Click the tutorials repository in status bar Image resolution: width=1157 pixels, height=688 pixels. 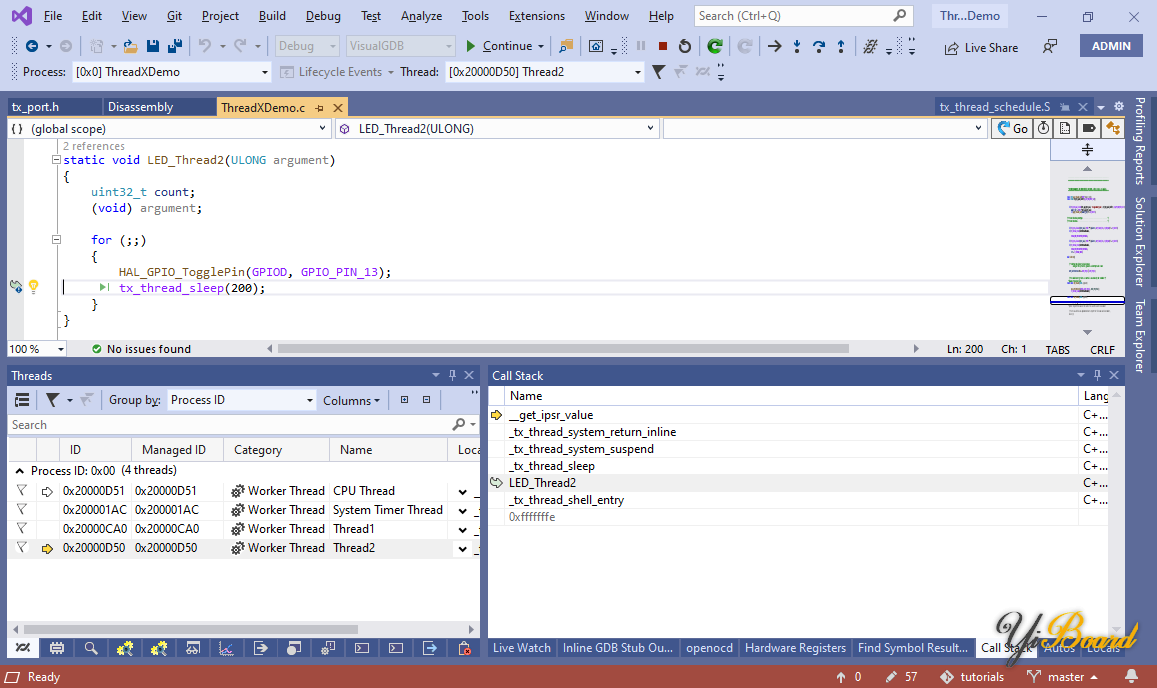tap(973, 677)
